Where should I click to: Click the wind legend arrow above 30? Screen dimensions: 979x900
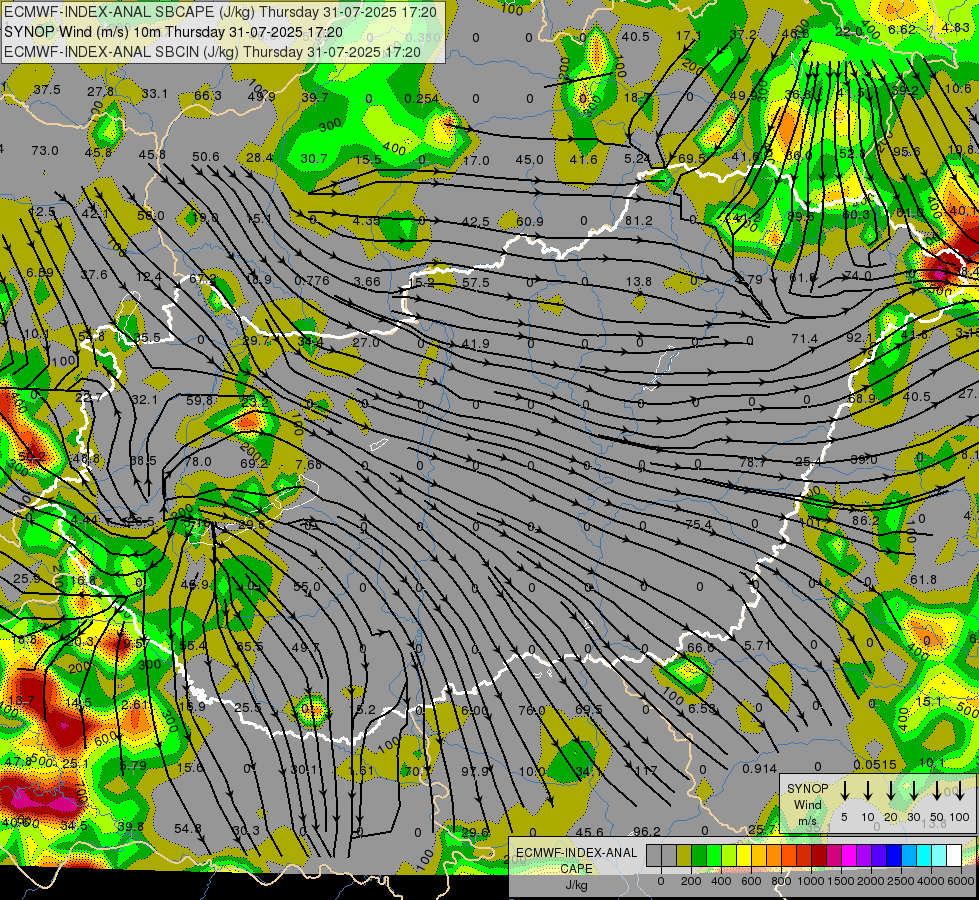point(913,791)
